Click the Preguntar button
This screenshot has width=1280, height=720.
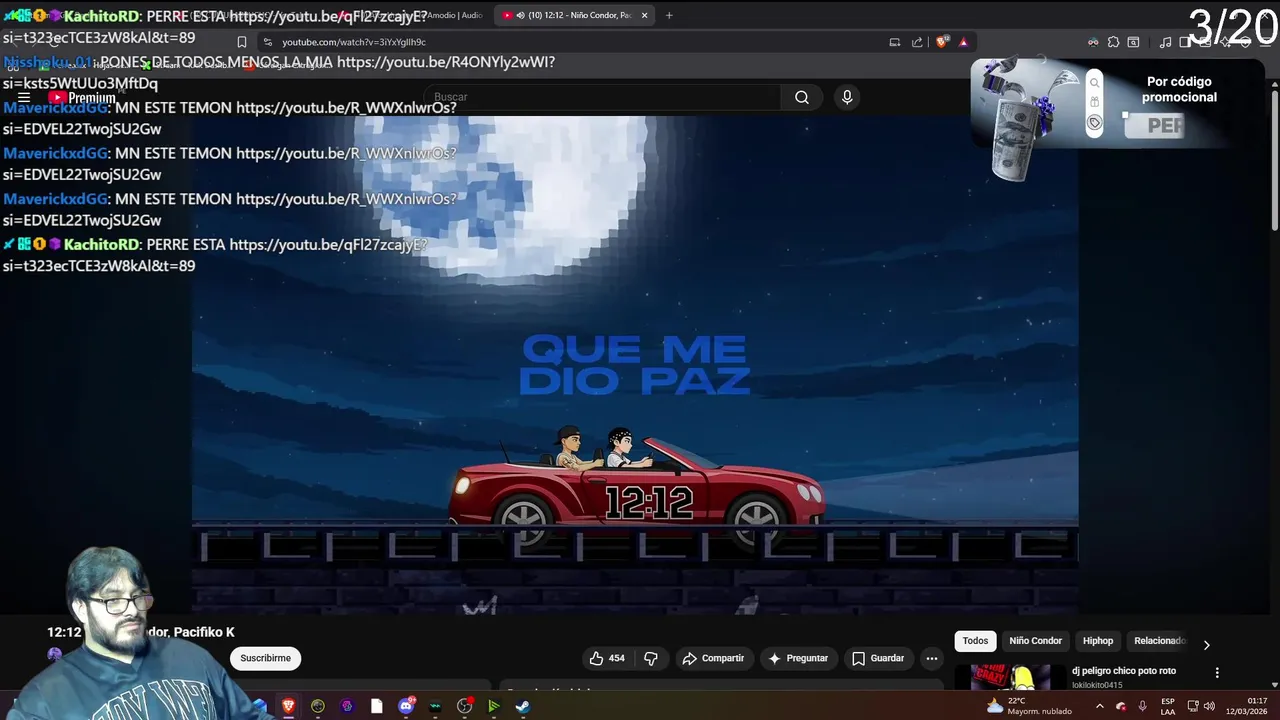pyautogui.click(x=798, y=658)
